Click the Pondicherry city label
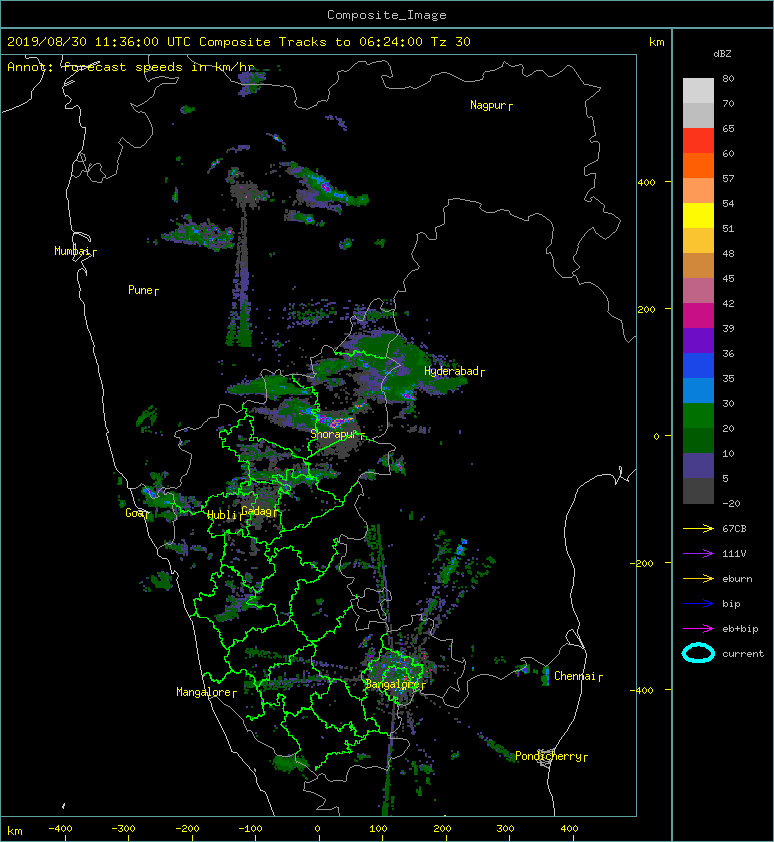The height and width of the screenshot is (842, 774). (x=551, y=756)
